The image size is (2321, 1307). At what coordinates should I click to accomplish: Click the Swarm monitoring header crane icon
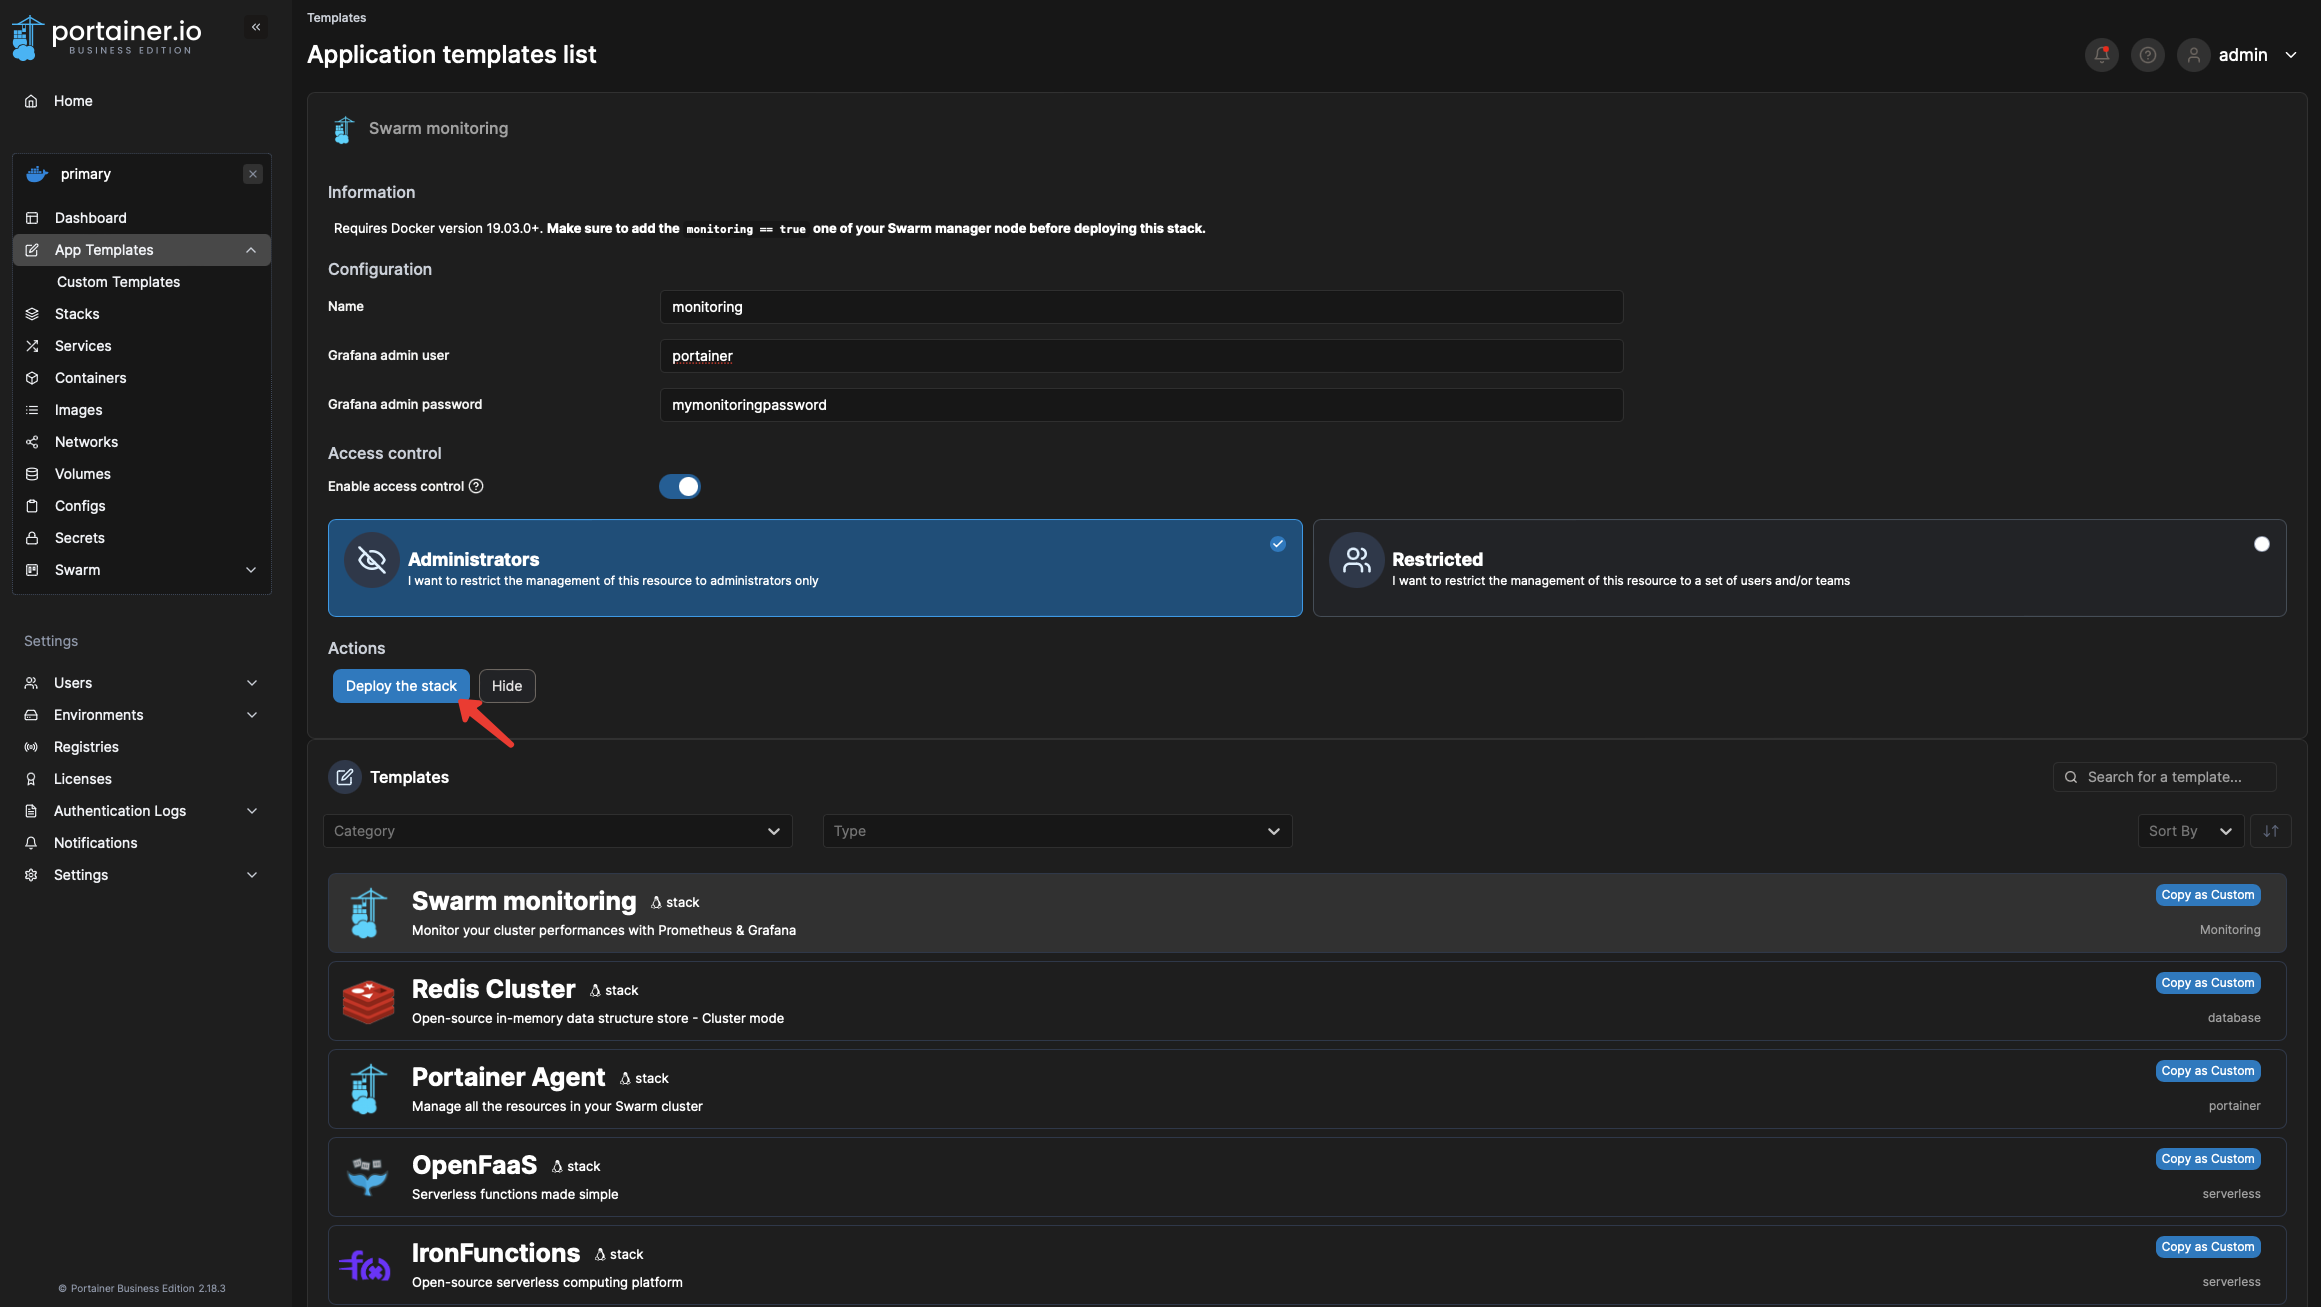[x=344, y=129]
